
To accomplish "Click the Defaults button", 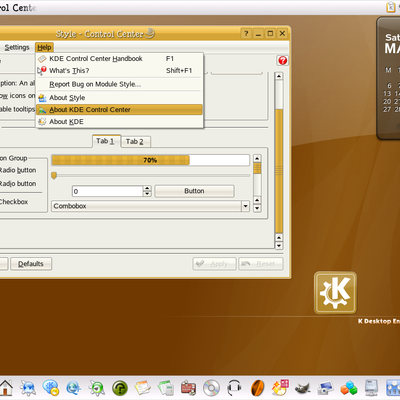I will tap(31, 264).
